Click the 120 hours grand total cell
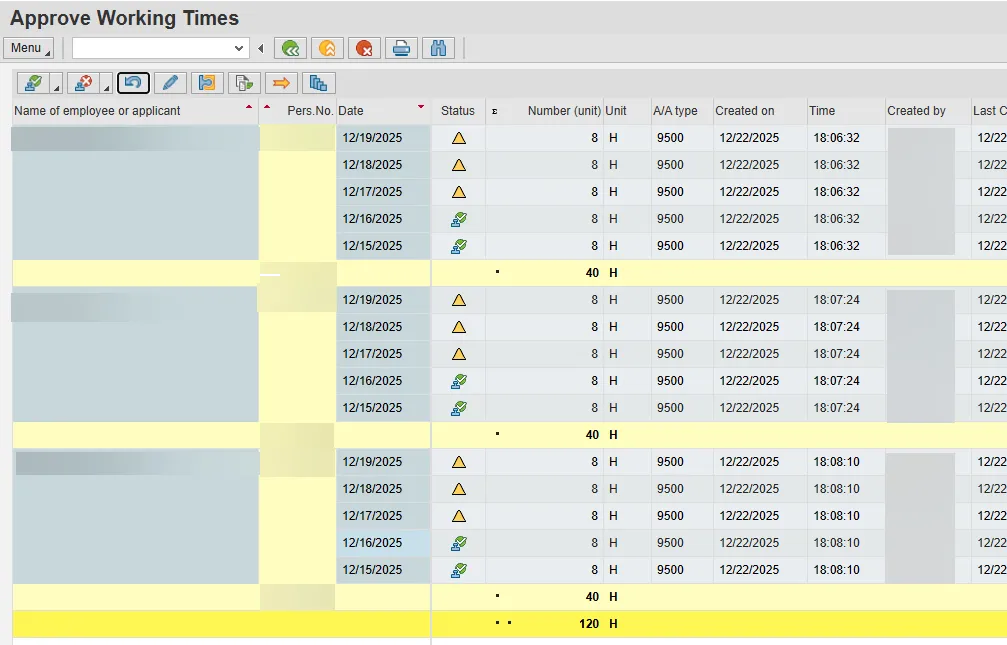The image size is (1007, 645). coord(588,624)
